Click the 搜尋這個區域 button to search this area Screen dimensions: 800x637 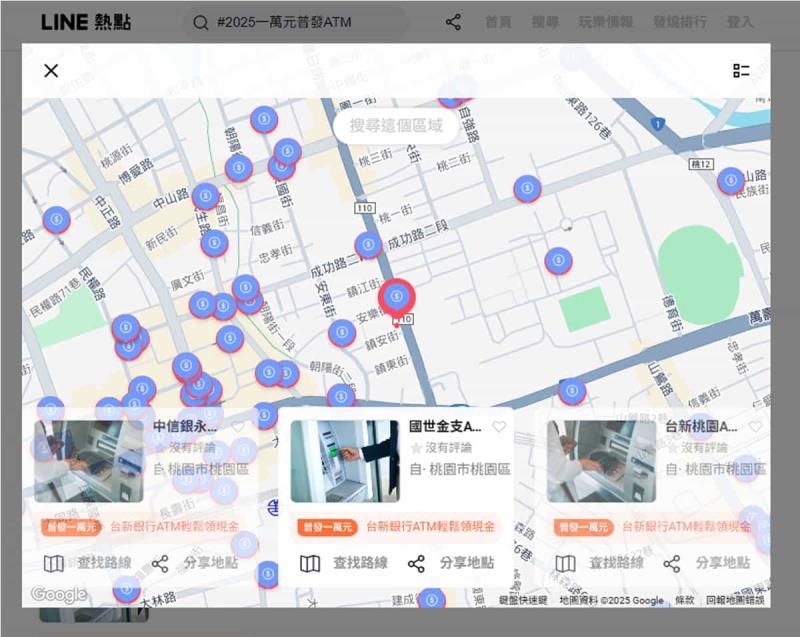tap(394, 126)
